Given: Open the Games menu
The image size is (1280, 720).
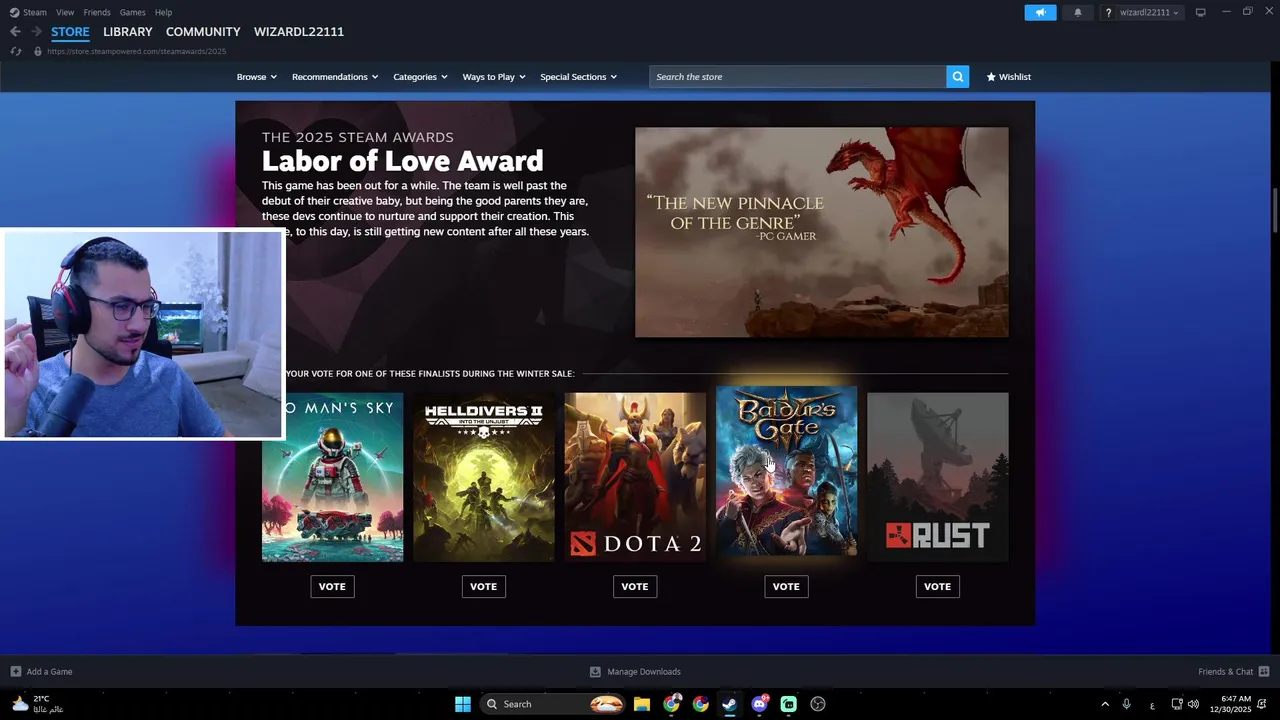Looking at the screenshot, I should coord(132,12).
